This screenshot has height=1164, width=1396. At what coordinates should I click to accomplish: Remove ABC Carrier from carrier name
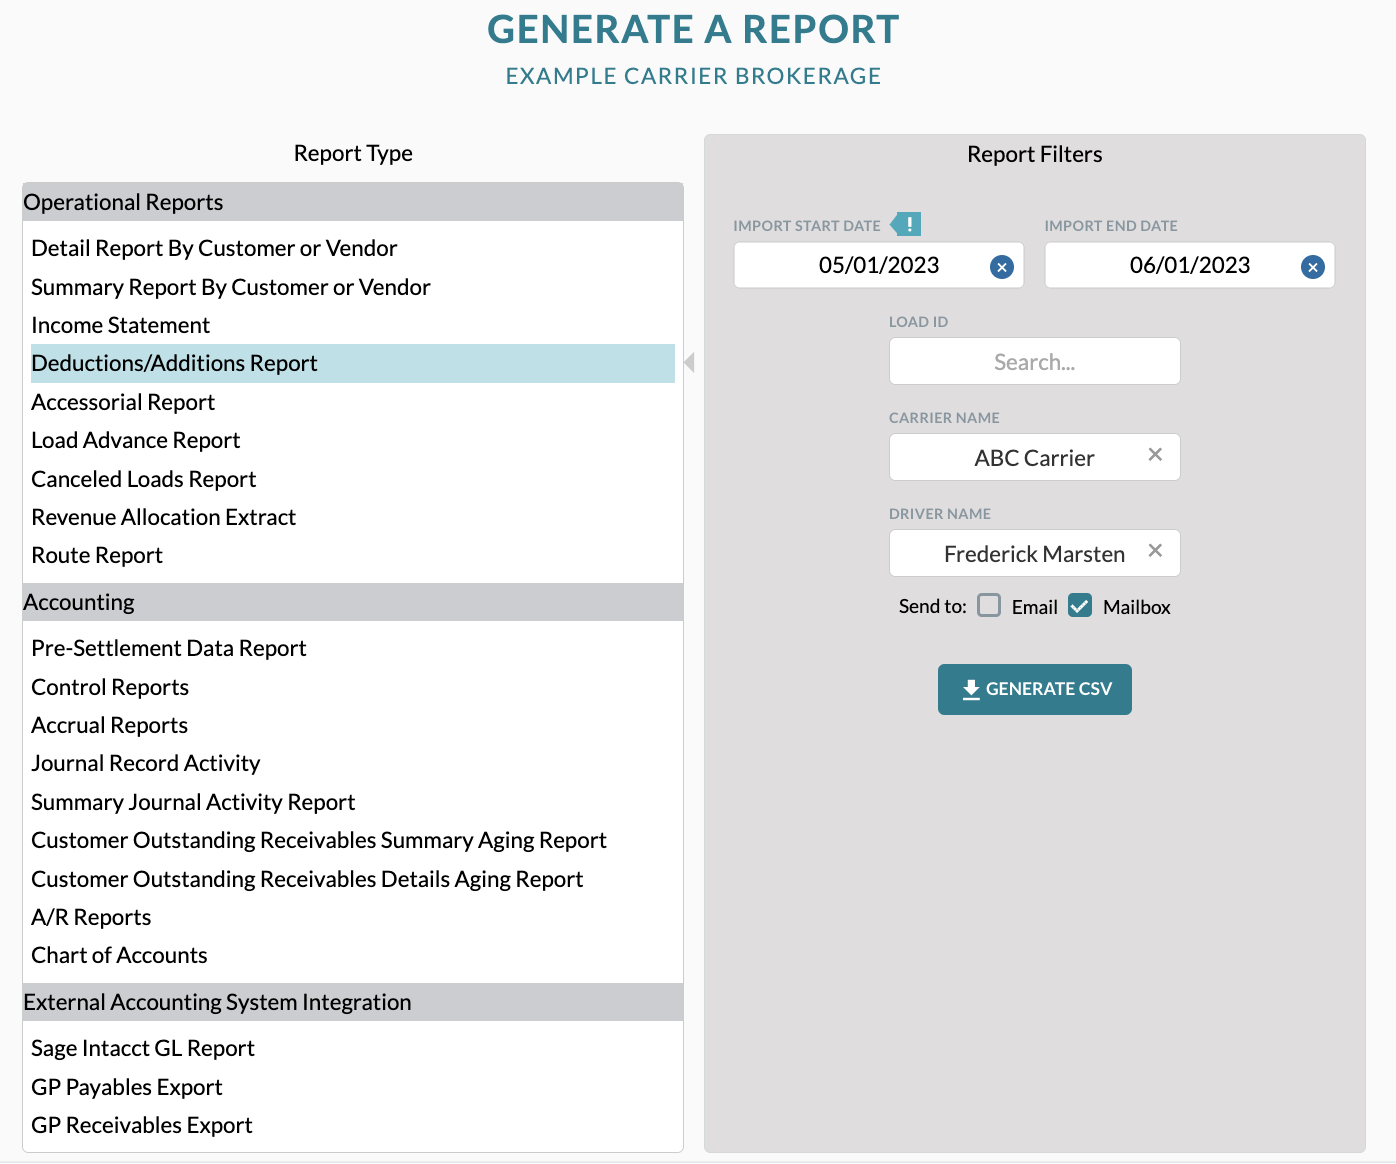click(1155, 455)
